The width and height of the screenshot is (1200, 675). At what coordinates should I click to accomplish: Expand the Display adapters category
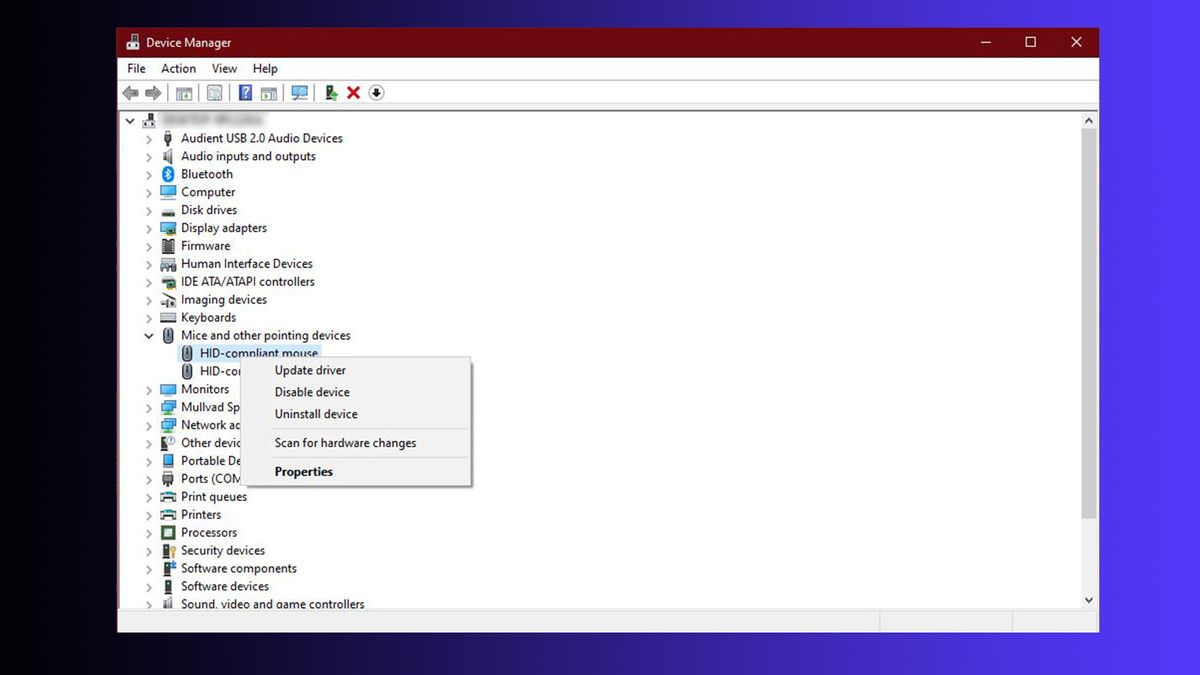click(x=149, y=228)
